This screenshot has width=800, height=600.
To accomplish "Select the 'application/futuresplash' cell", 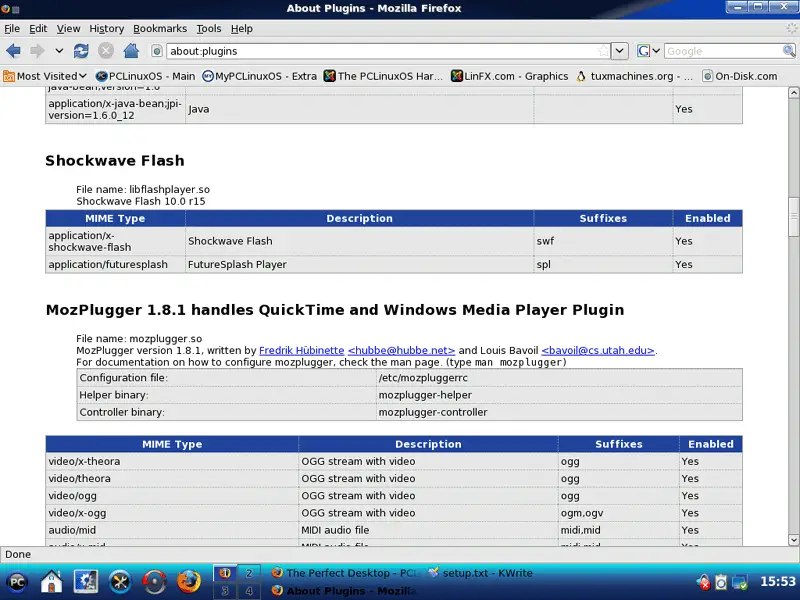I will [x=115, y=264].
